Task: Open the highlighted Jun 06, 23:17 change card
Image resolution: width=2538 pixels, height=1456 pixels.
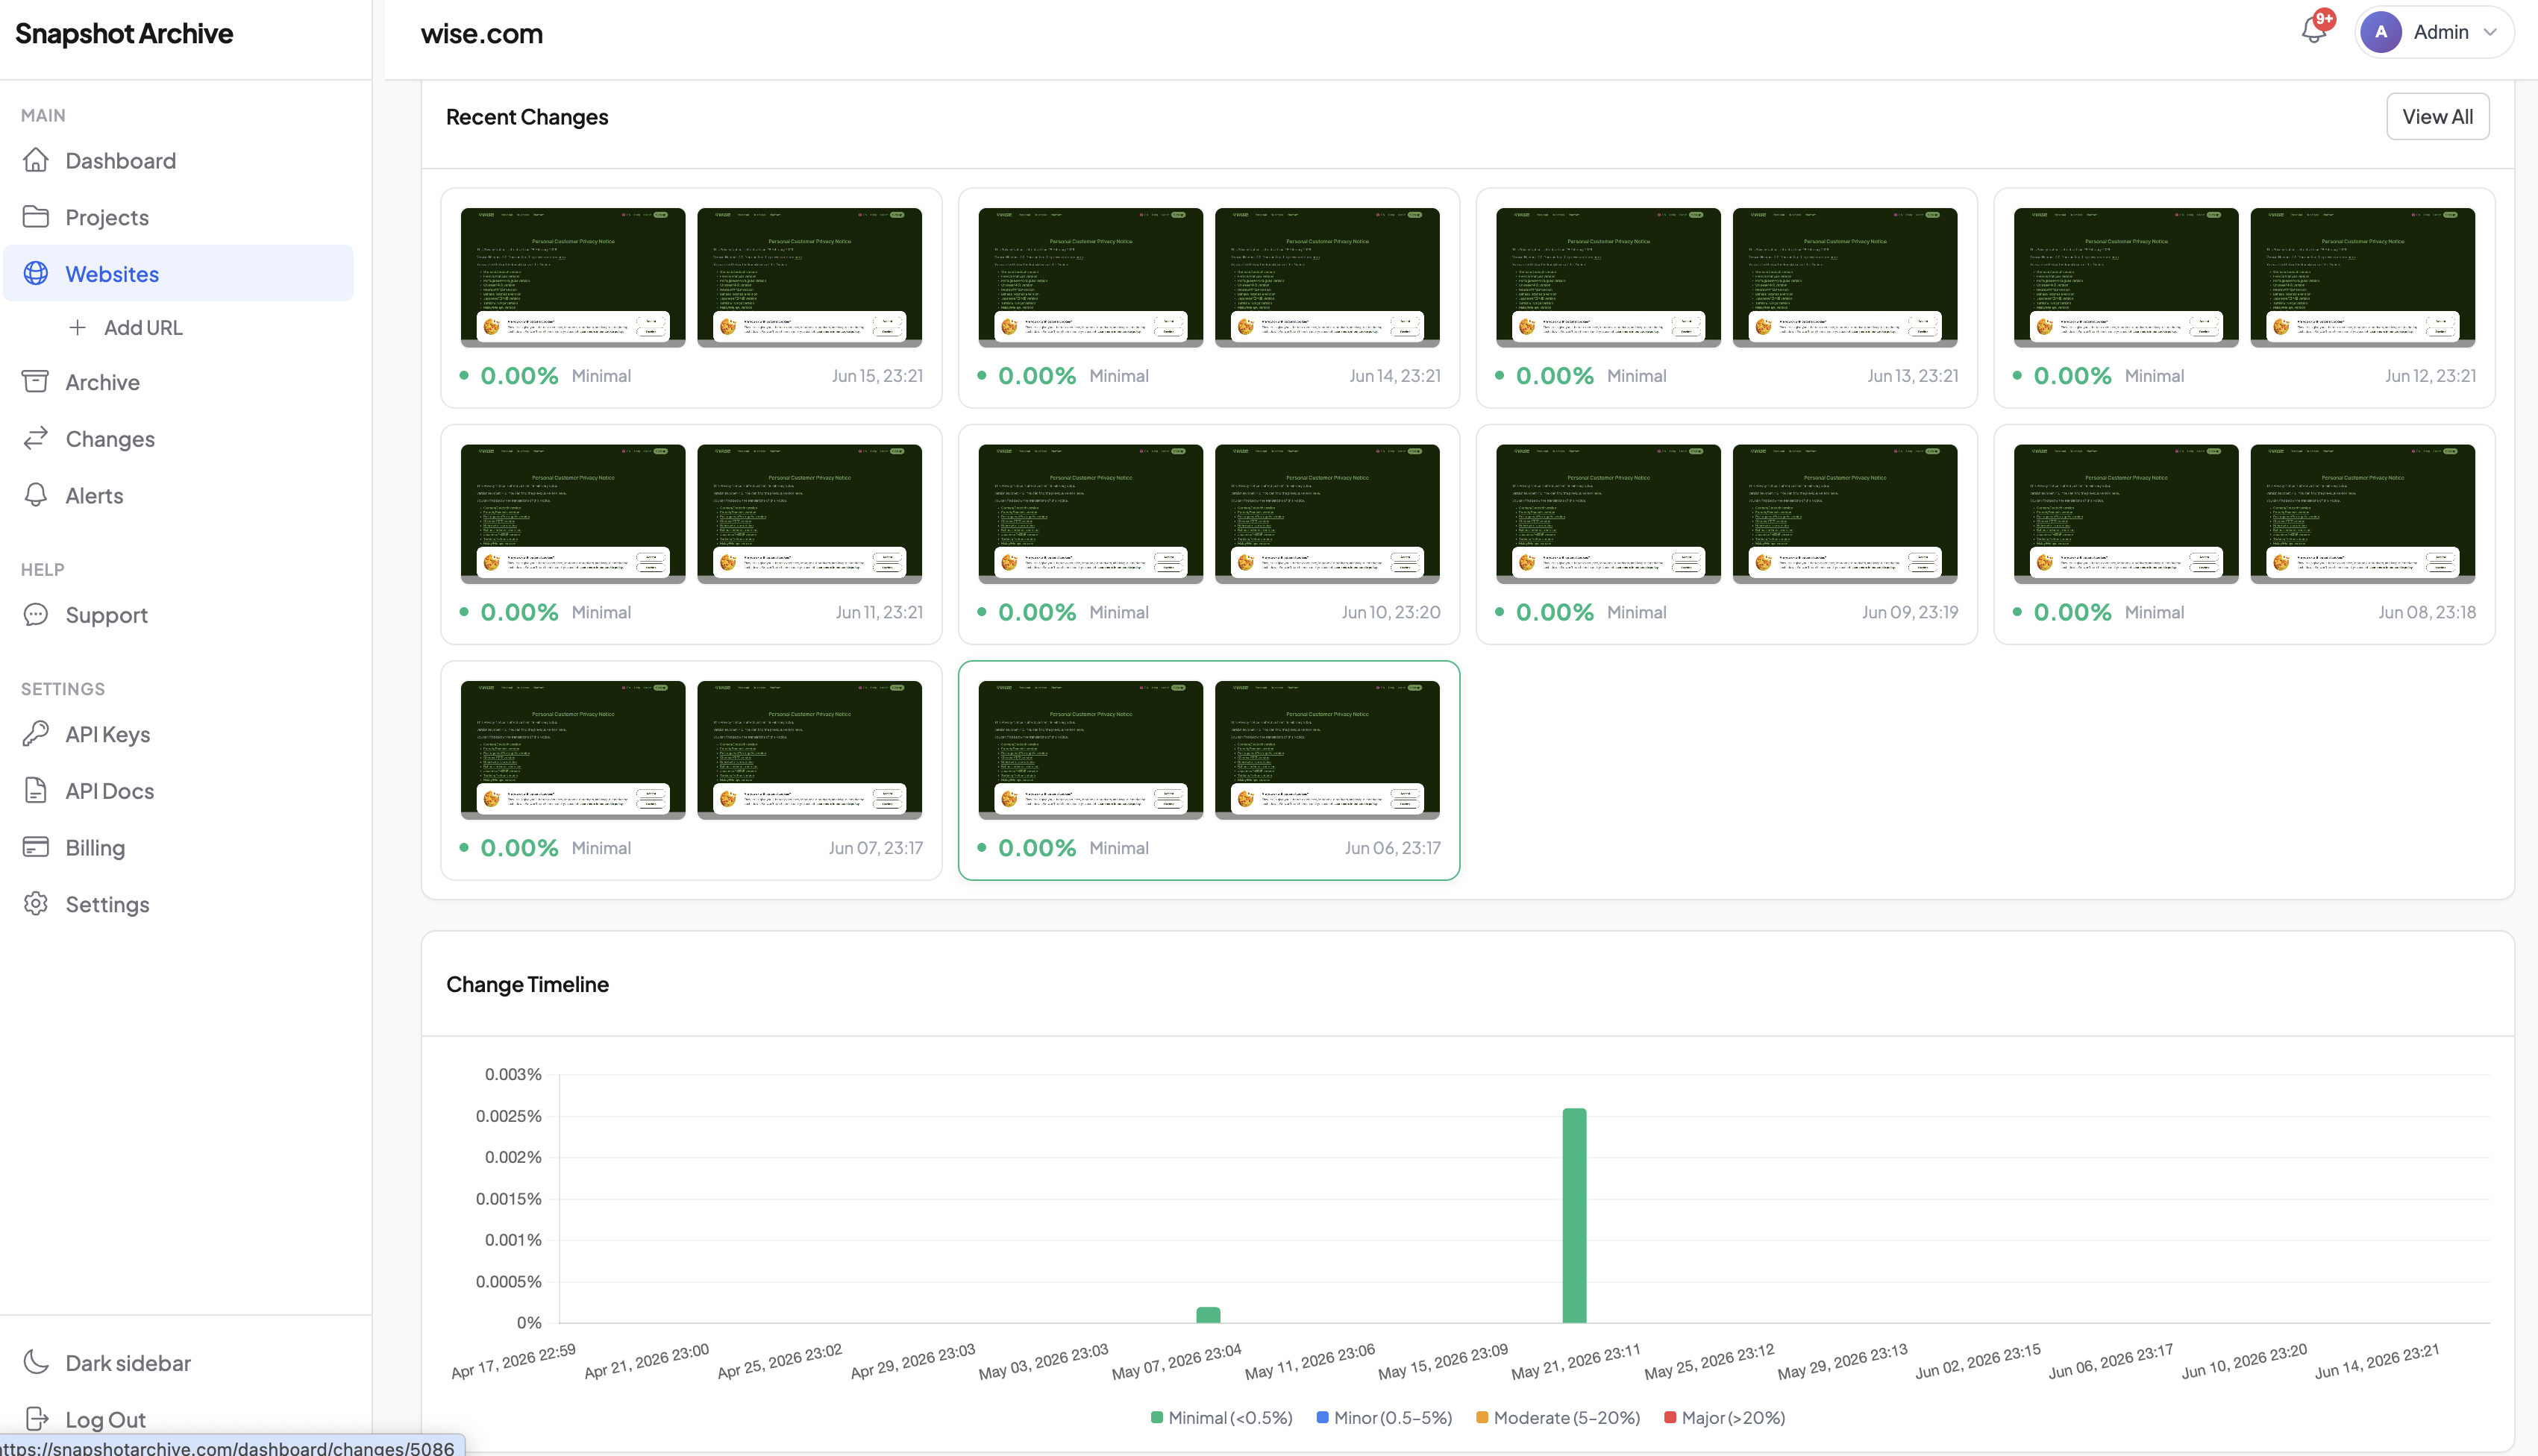Action: pos(1209,770)
